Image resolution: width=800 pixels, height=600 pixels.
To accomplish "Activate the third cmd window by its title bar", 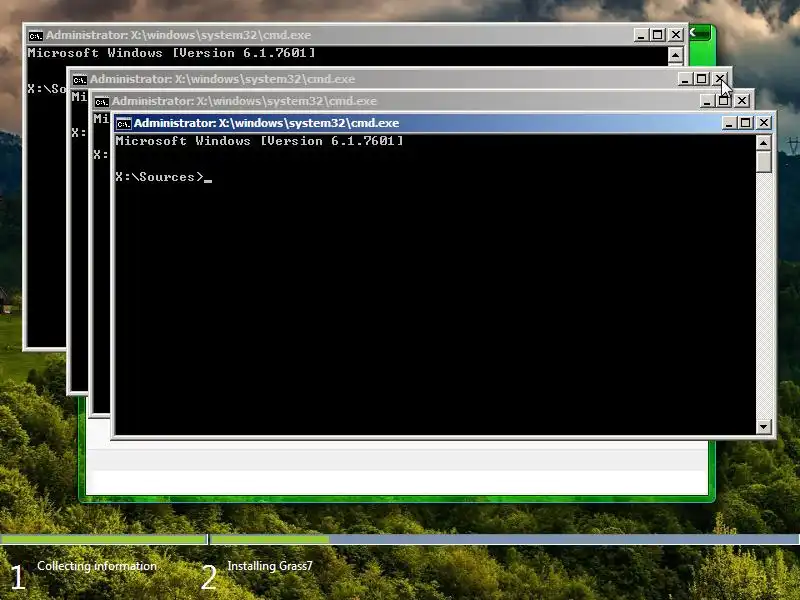I will coord(244,101).
